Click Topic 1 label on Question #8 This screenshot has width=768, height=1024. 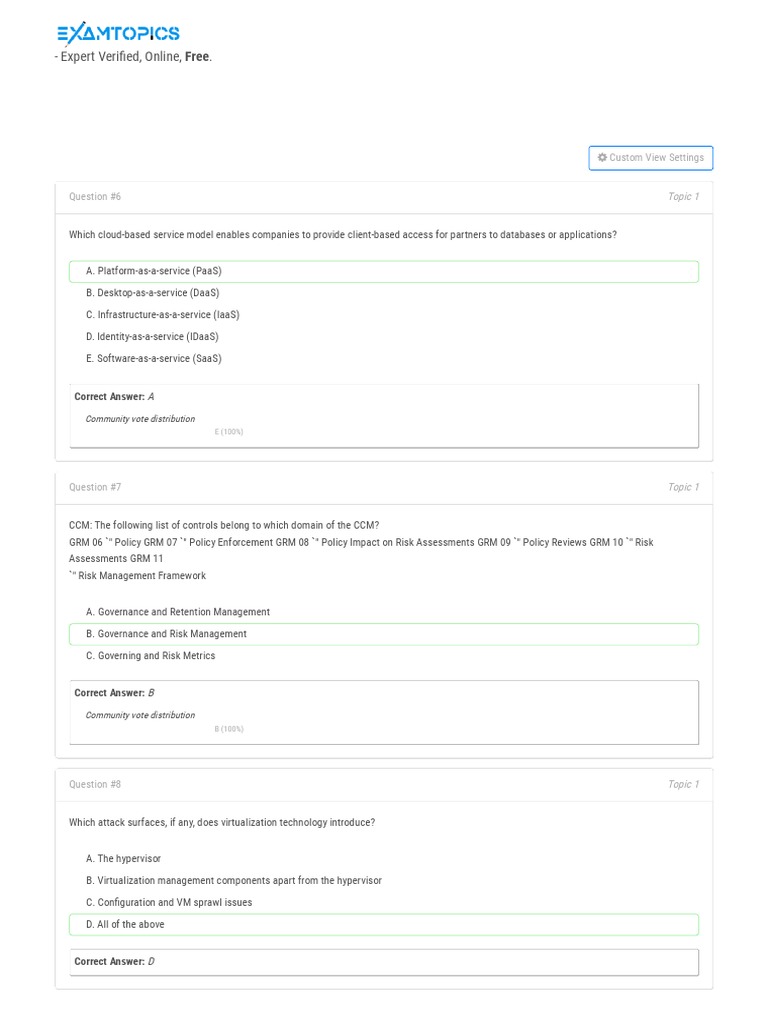[x=683, y=785]
